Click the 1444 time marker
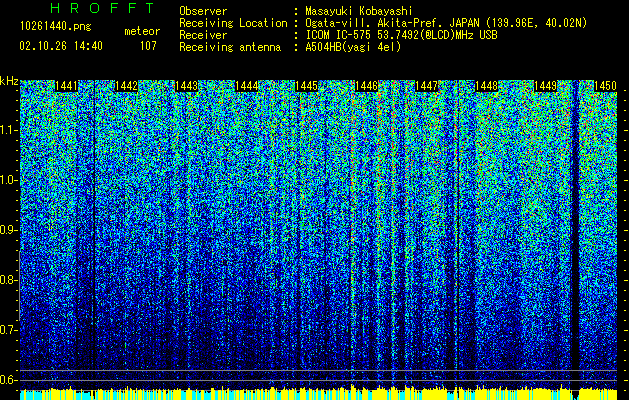The width and height of the screenshot is (629, 400). [x=246, y=86]
